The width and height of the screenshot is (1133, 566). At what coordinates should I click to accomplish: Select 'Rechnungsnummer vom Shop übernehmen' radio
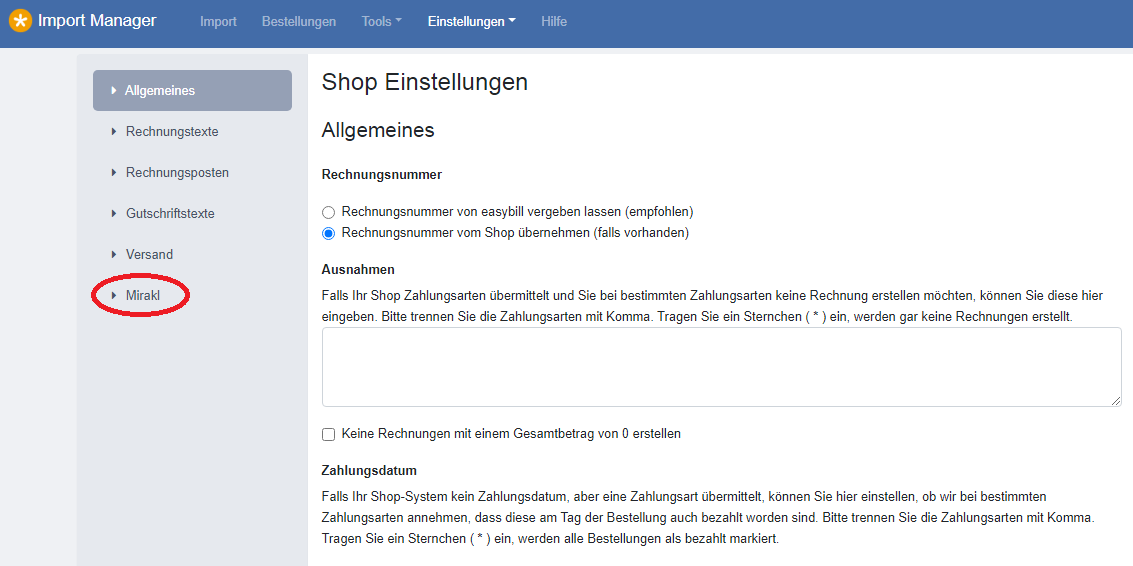click(x=329, y=233)
